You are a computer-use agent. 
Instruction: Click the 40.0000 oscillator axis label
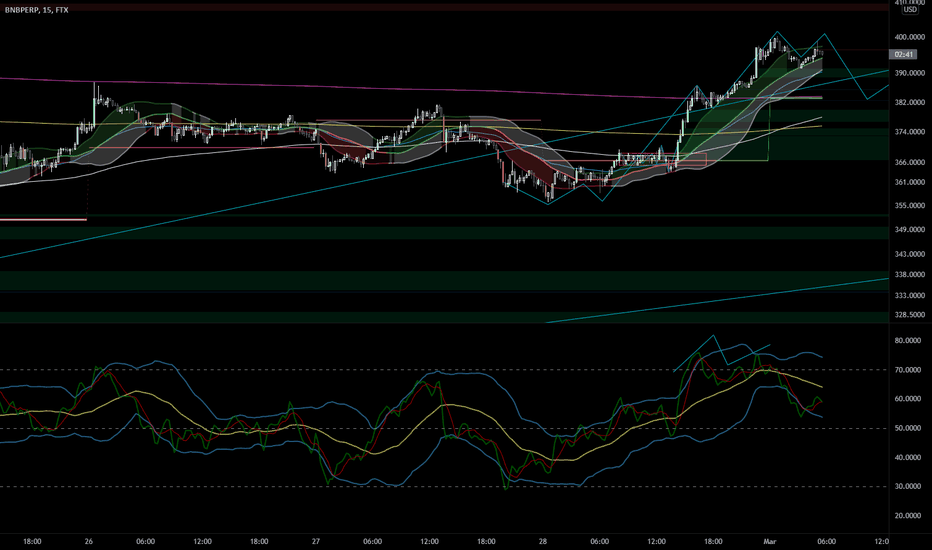click(908, 458)
